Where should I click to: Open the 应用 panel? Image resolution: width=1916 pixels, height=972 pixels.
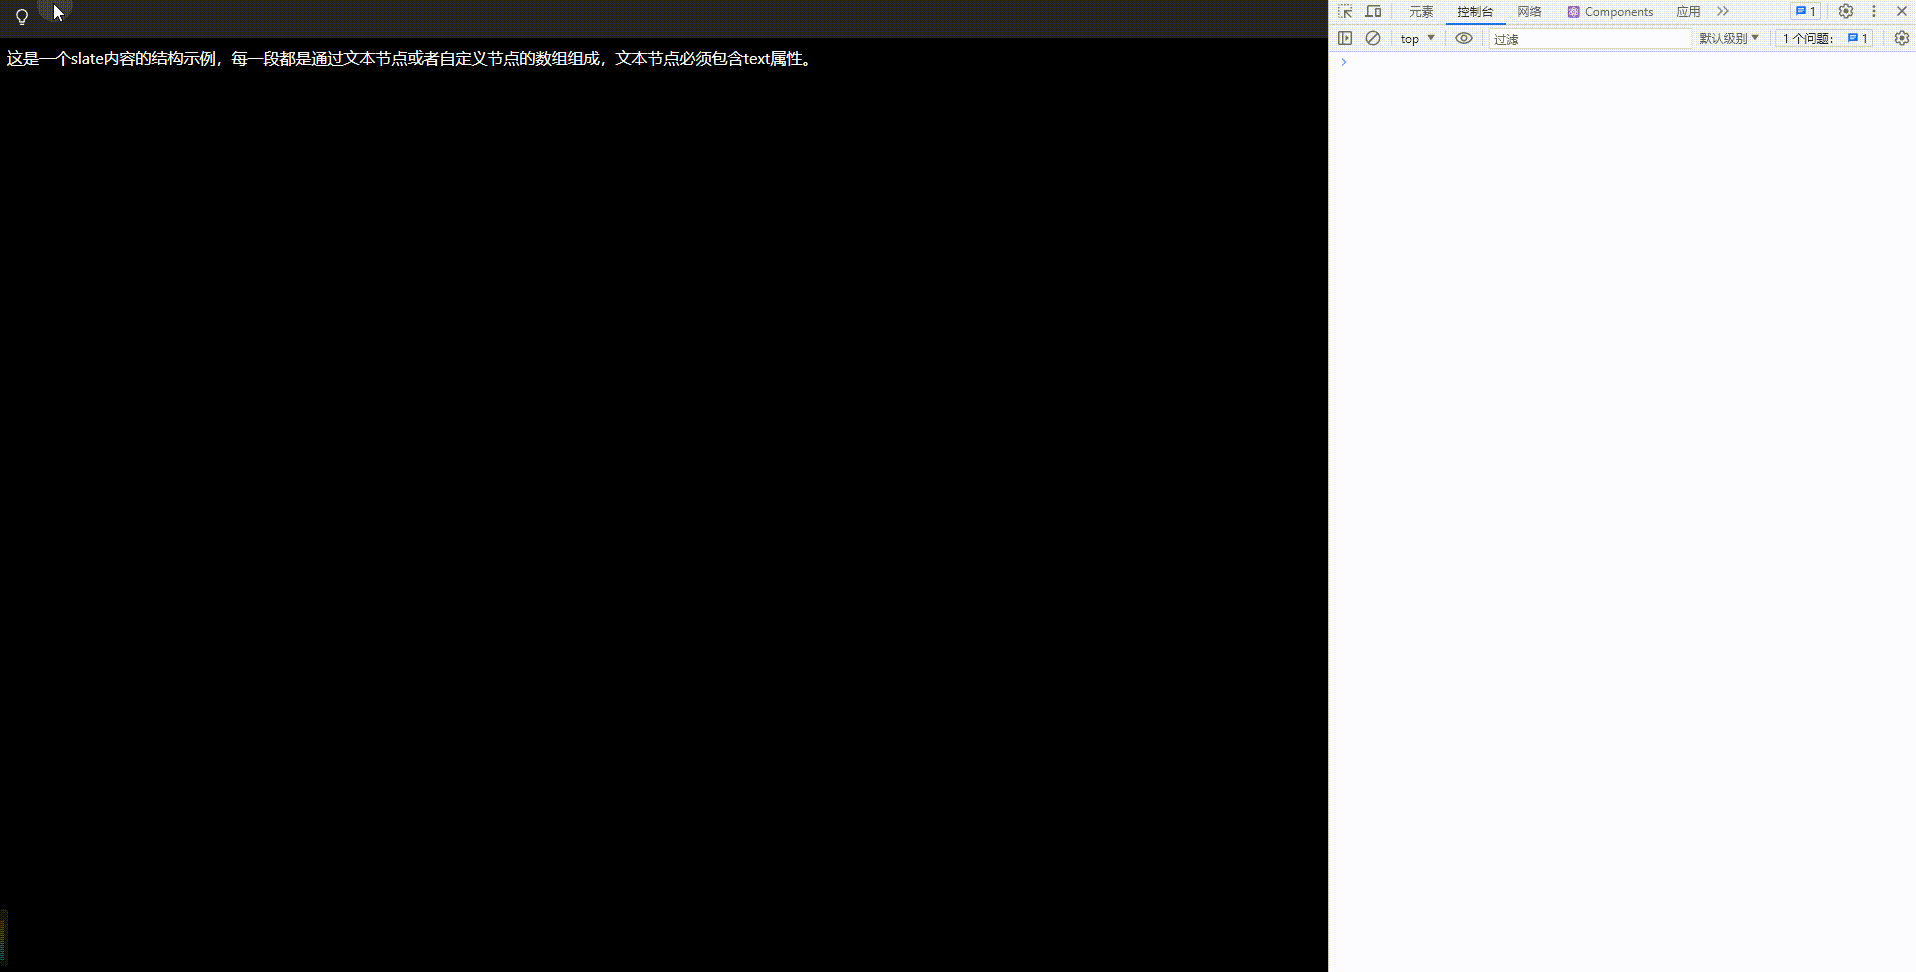point(1687,11)
